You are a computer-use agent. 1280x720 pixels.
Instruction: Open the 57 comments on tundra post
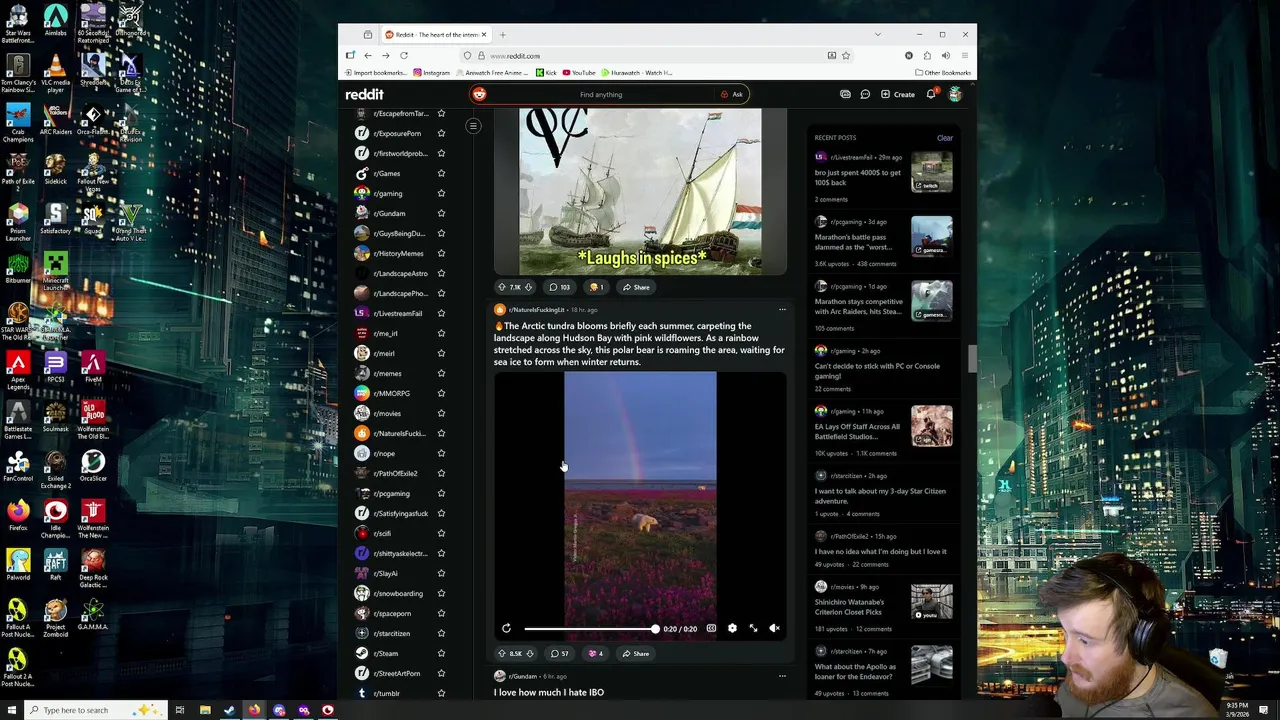pyautogui.click(x=559, y=654)
